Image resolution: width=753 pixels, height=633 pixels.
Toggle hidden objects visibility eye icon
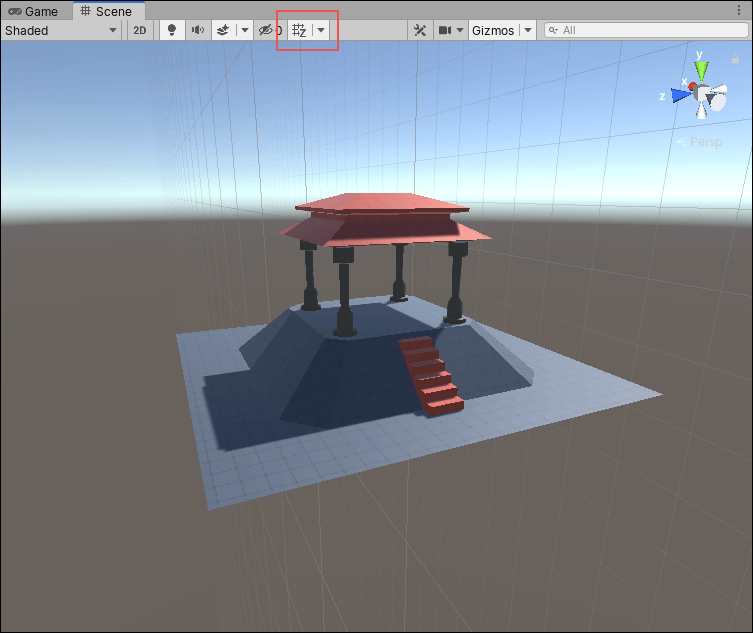[x=267, y=30]
